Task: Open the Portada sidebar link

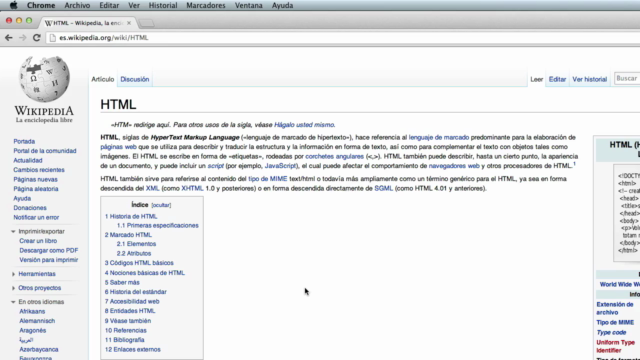Action: [24, 141]
